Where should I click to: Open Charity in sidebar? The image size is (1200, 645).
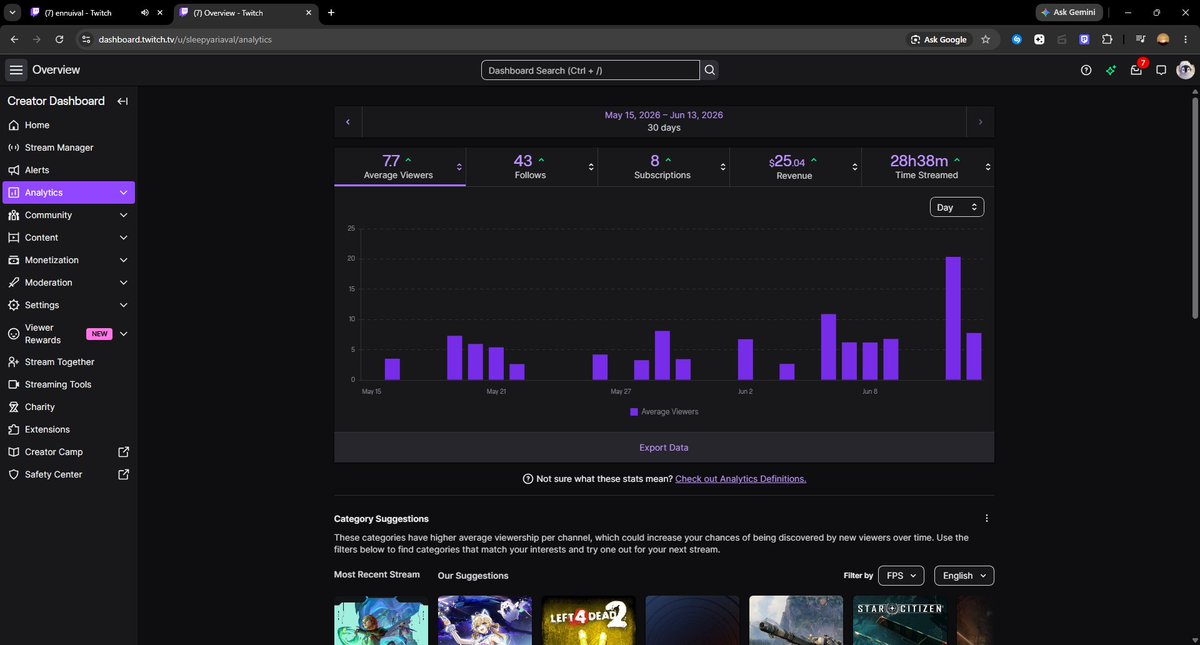click(x=68, y=407)
